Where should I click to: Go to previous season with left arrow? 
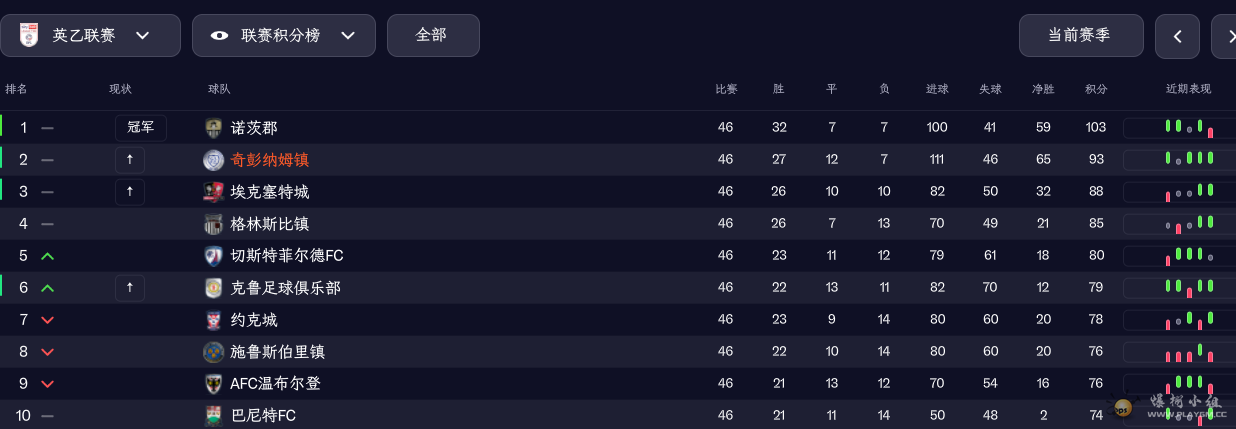click(1177, 37)
